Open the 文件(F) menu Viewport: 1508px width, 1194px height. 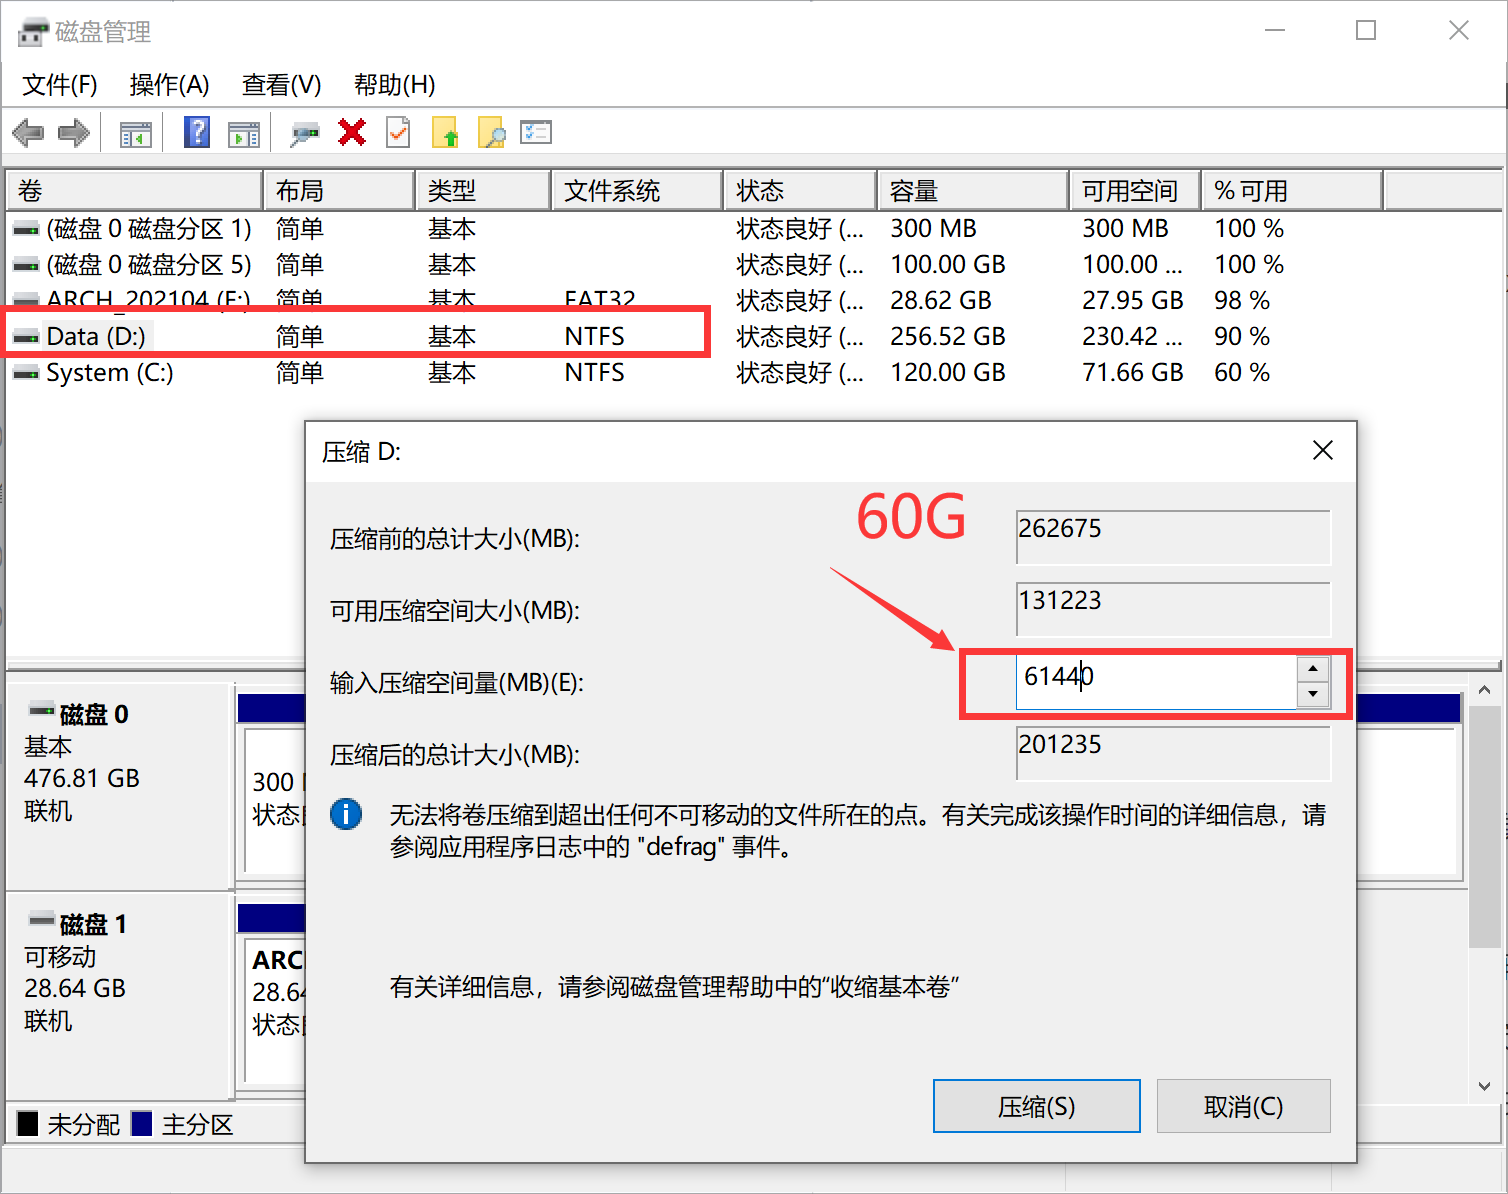(x=59, y=85)
